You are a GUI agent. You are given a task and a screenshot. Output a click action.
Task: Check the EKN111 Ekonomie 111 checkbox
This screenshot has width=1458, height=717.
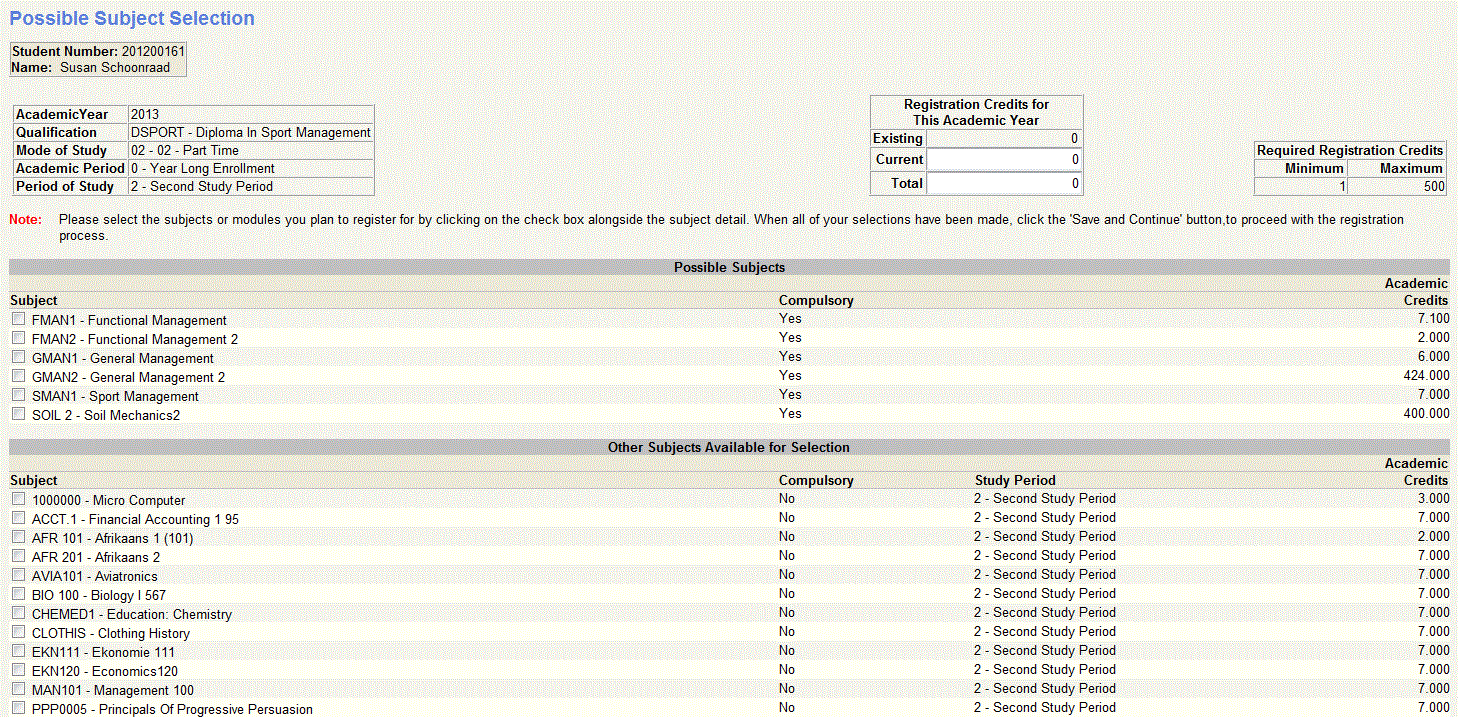click(18, 651)
